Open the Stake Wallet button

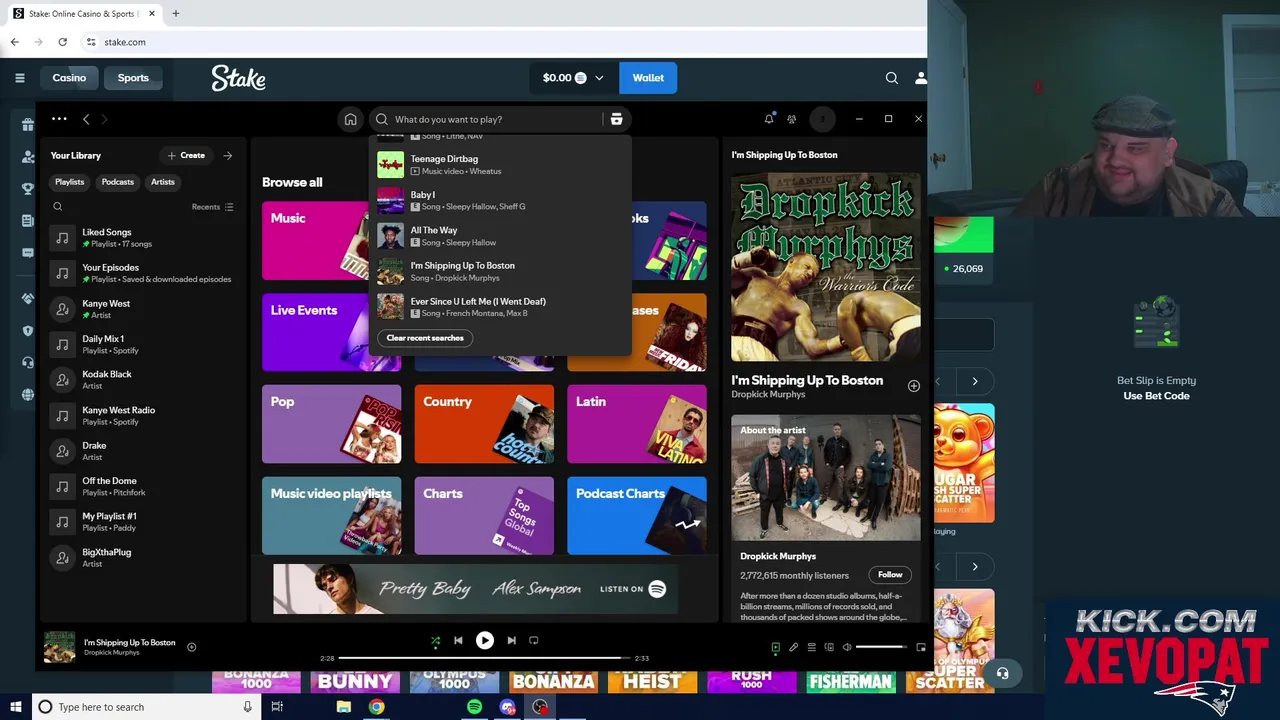(x=648, y=78)
